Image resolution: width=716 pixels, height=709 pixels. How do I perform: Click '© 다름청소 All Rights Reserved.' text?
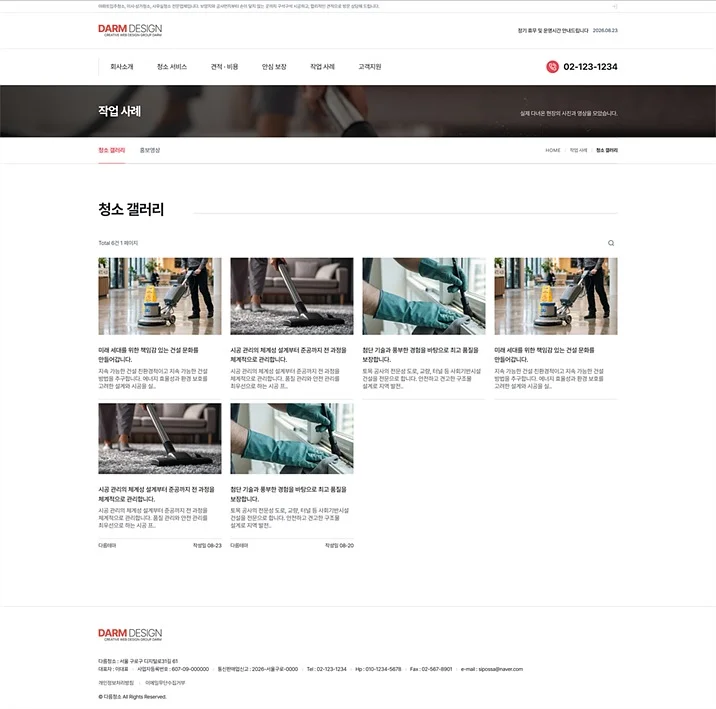132,697
